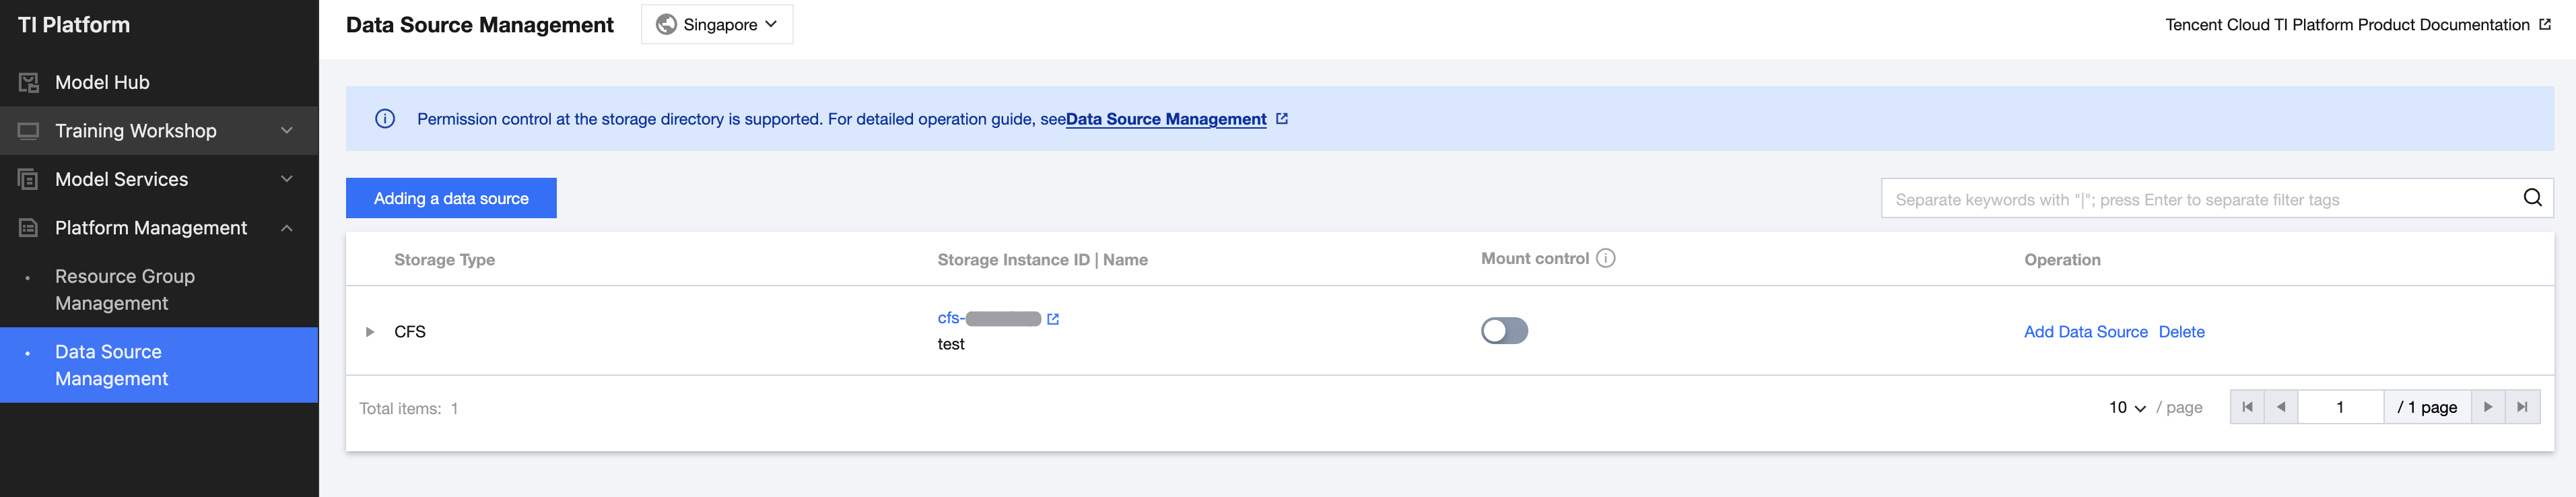The image size is (2576, 497).
Task: Click the Add Data Source link in Operation
Action: [2085, 332]
